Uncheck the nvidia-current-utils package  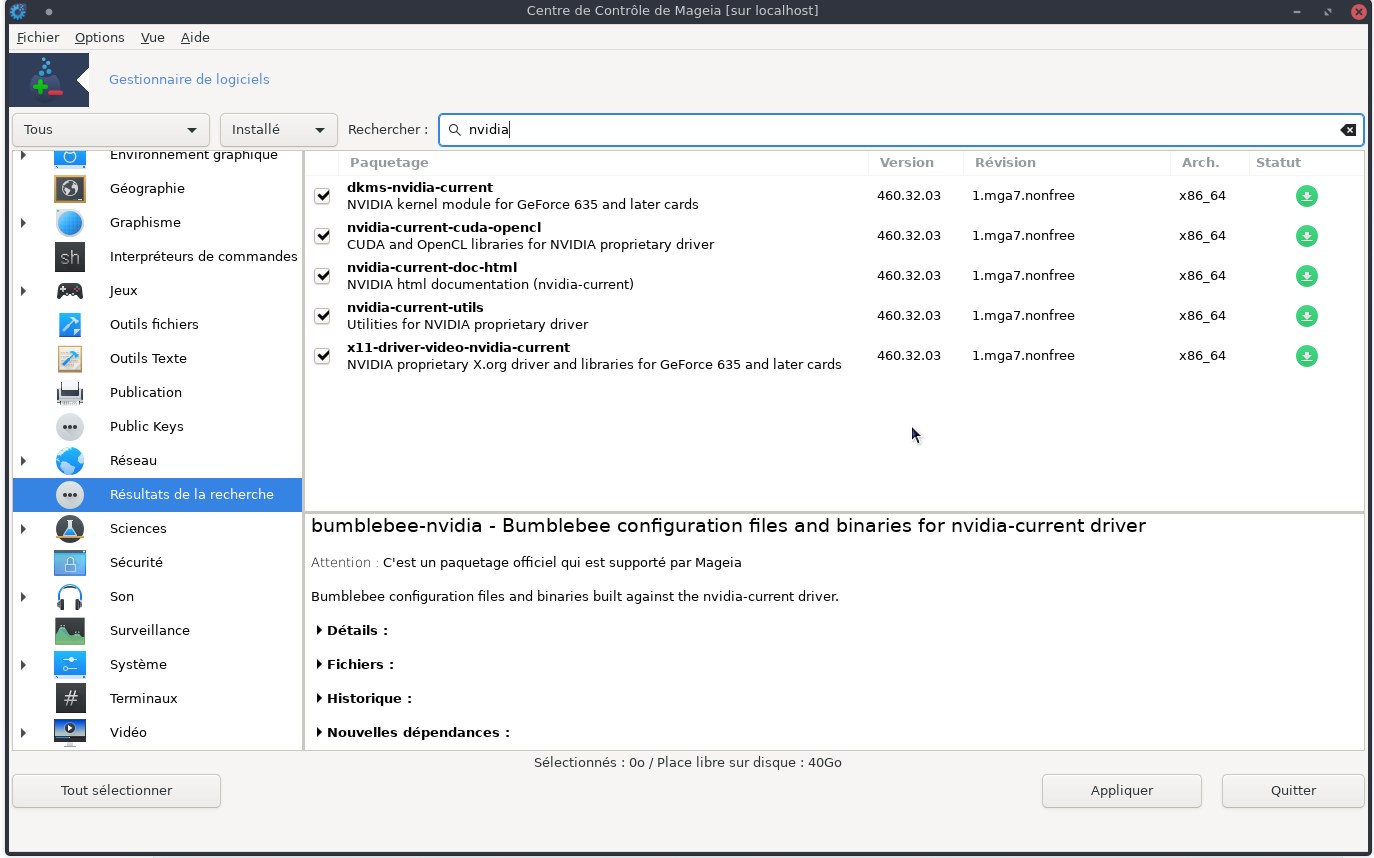click(322, 316)
